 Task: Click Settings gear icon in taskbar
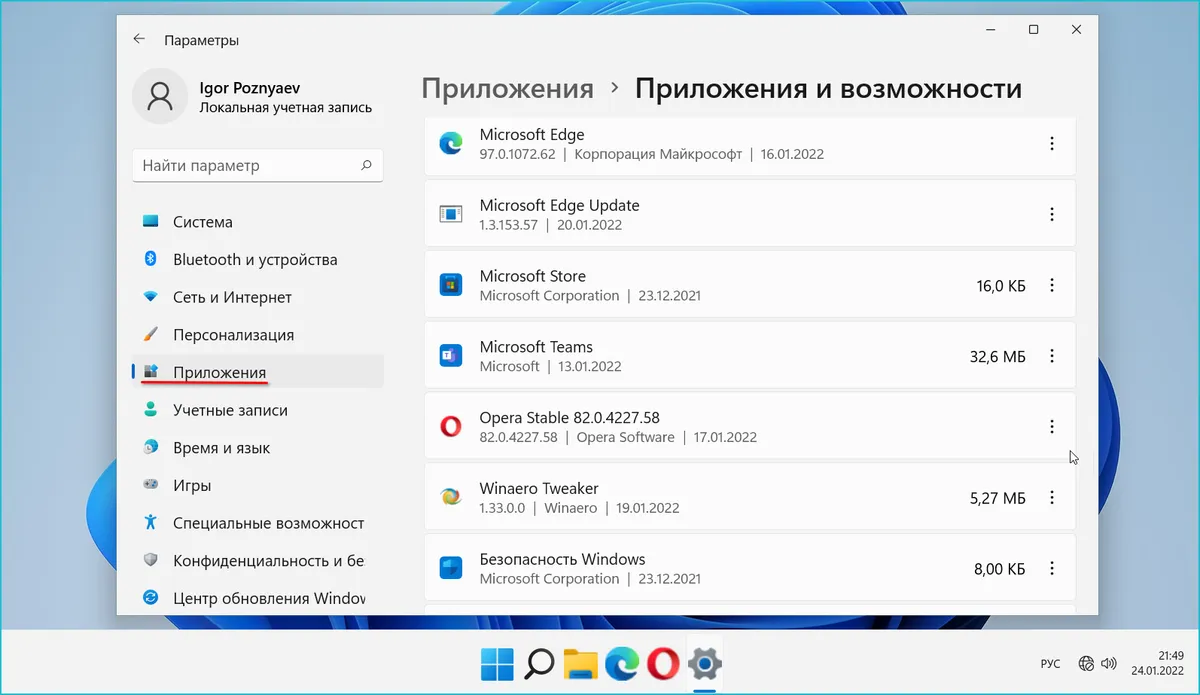pyautogui.click(x=705, y=663)
